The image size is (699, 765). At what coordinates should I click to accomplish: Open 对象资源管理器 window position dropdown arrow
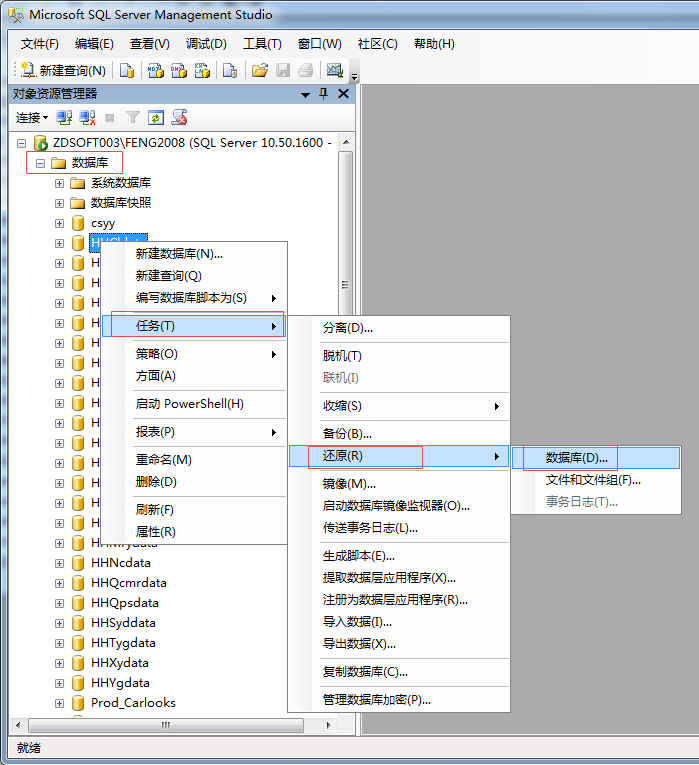(305, 95)
